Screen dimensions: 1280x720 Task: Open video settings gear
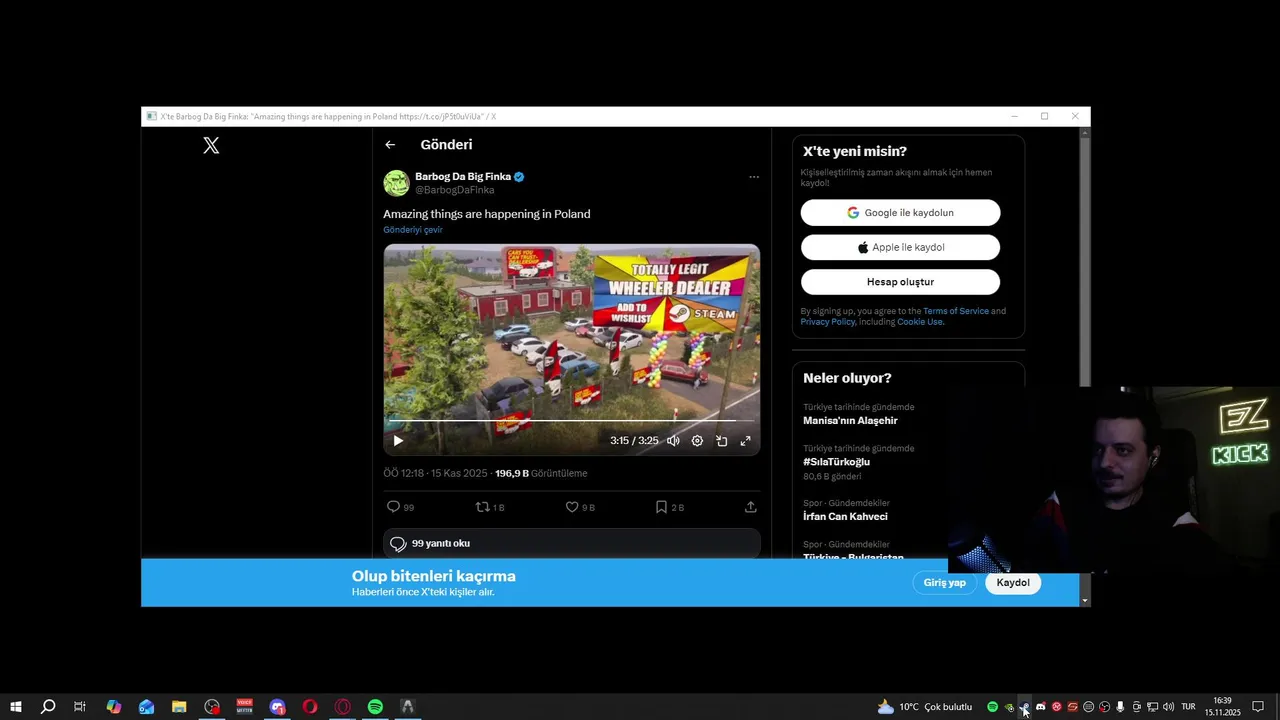click(x=697, y=441)
